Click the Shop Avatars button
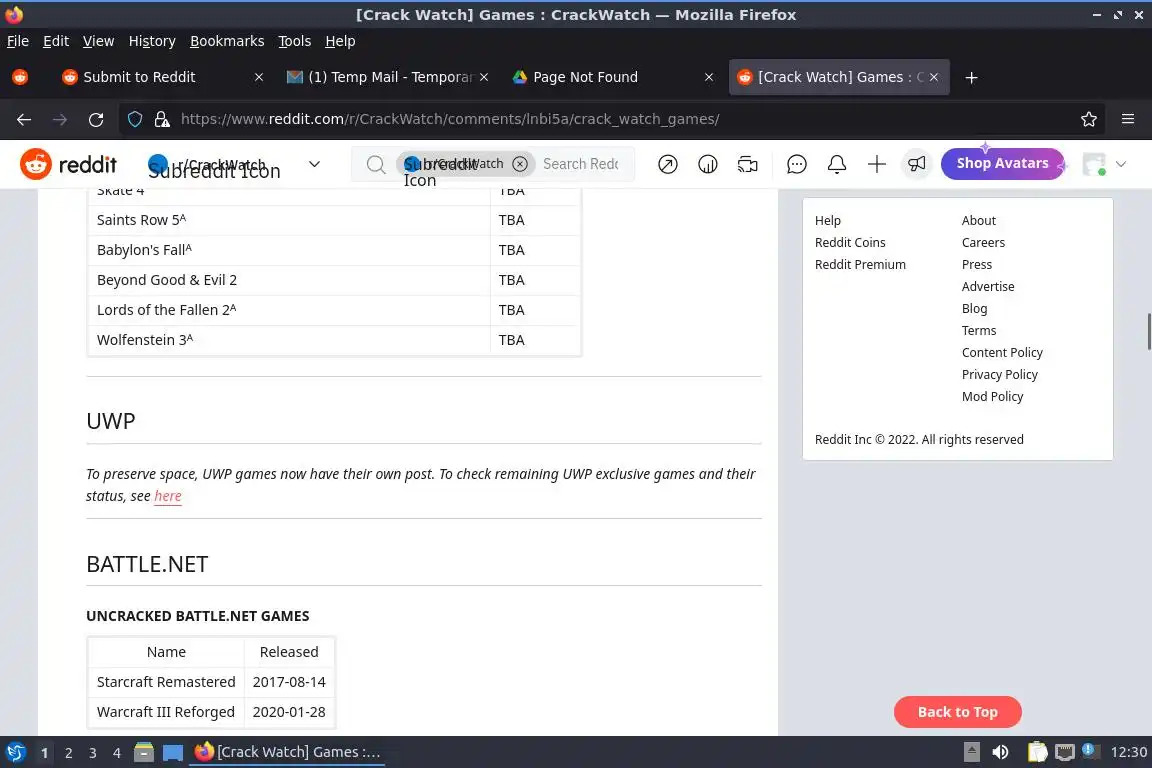 click(x=1002, y=163)
